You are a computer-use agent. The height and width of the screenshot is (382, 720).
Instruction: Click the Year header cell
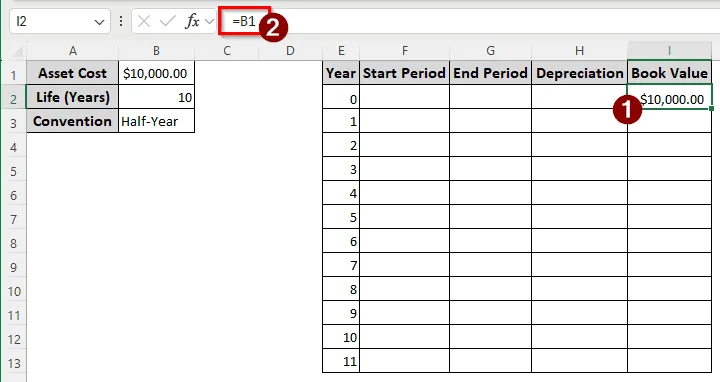click(x=341, y=73)
